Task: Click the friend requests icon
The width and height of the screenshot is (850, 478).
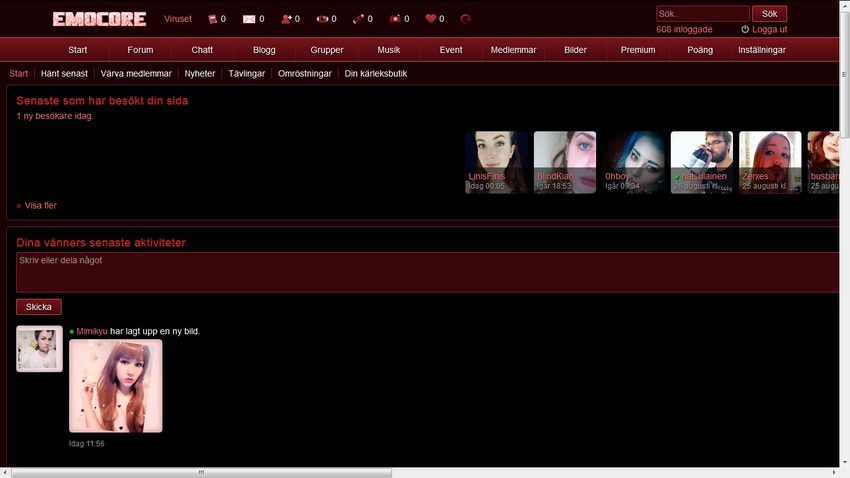Action: pyautogui.click(x=286, y=19)
